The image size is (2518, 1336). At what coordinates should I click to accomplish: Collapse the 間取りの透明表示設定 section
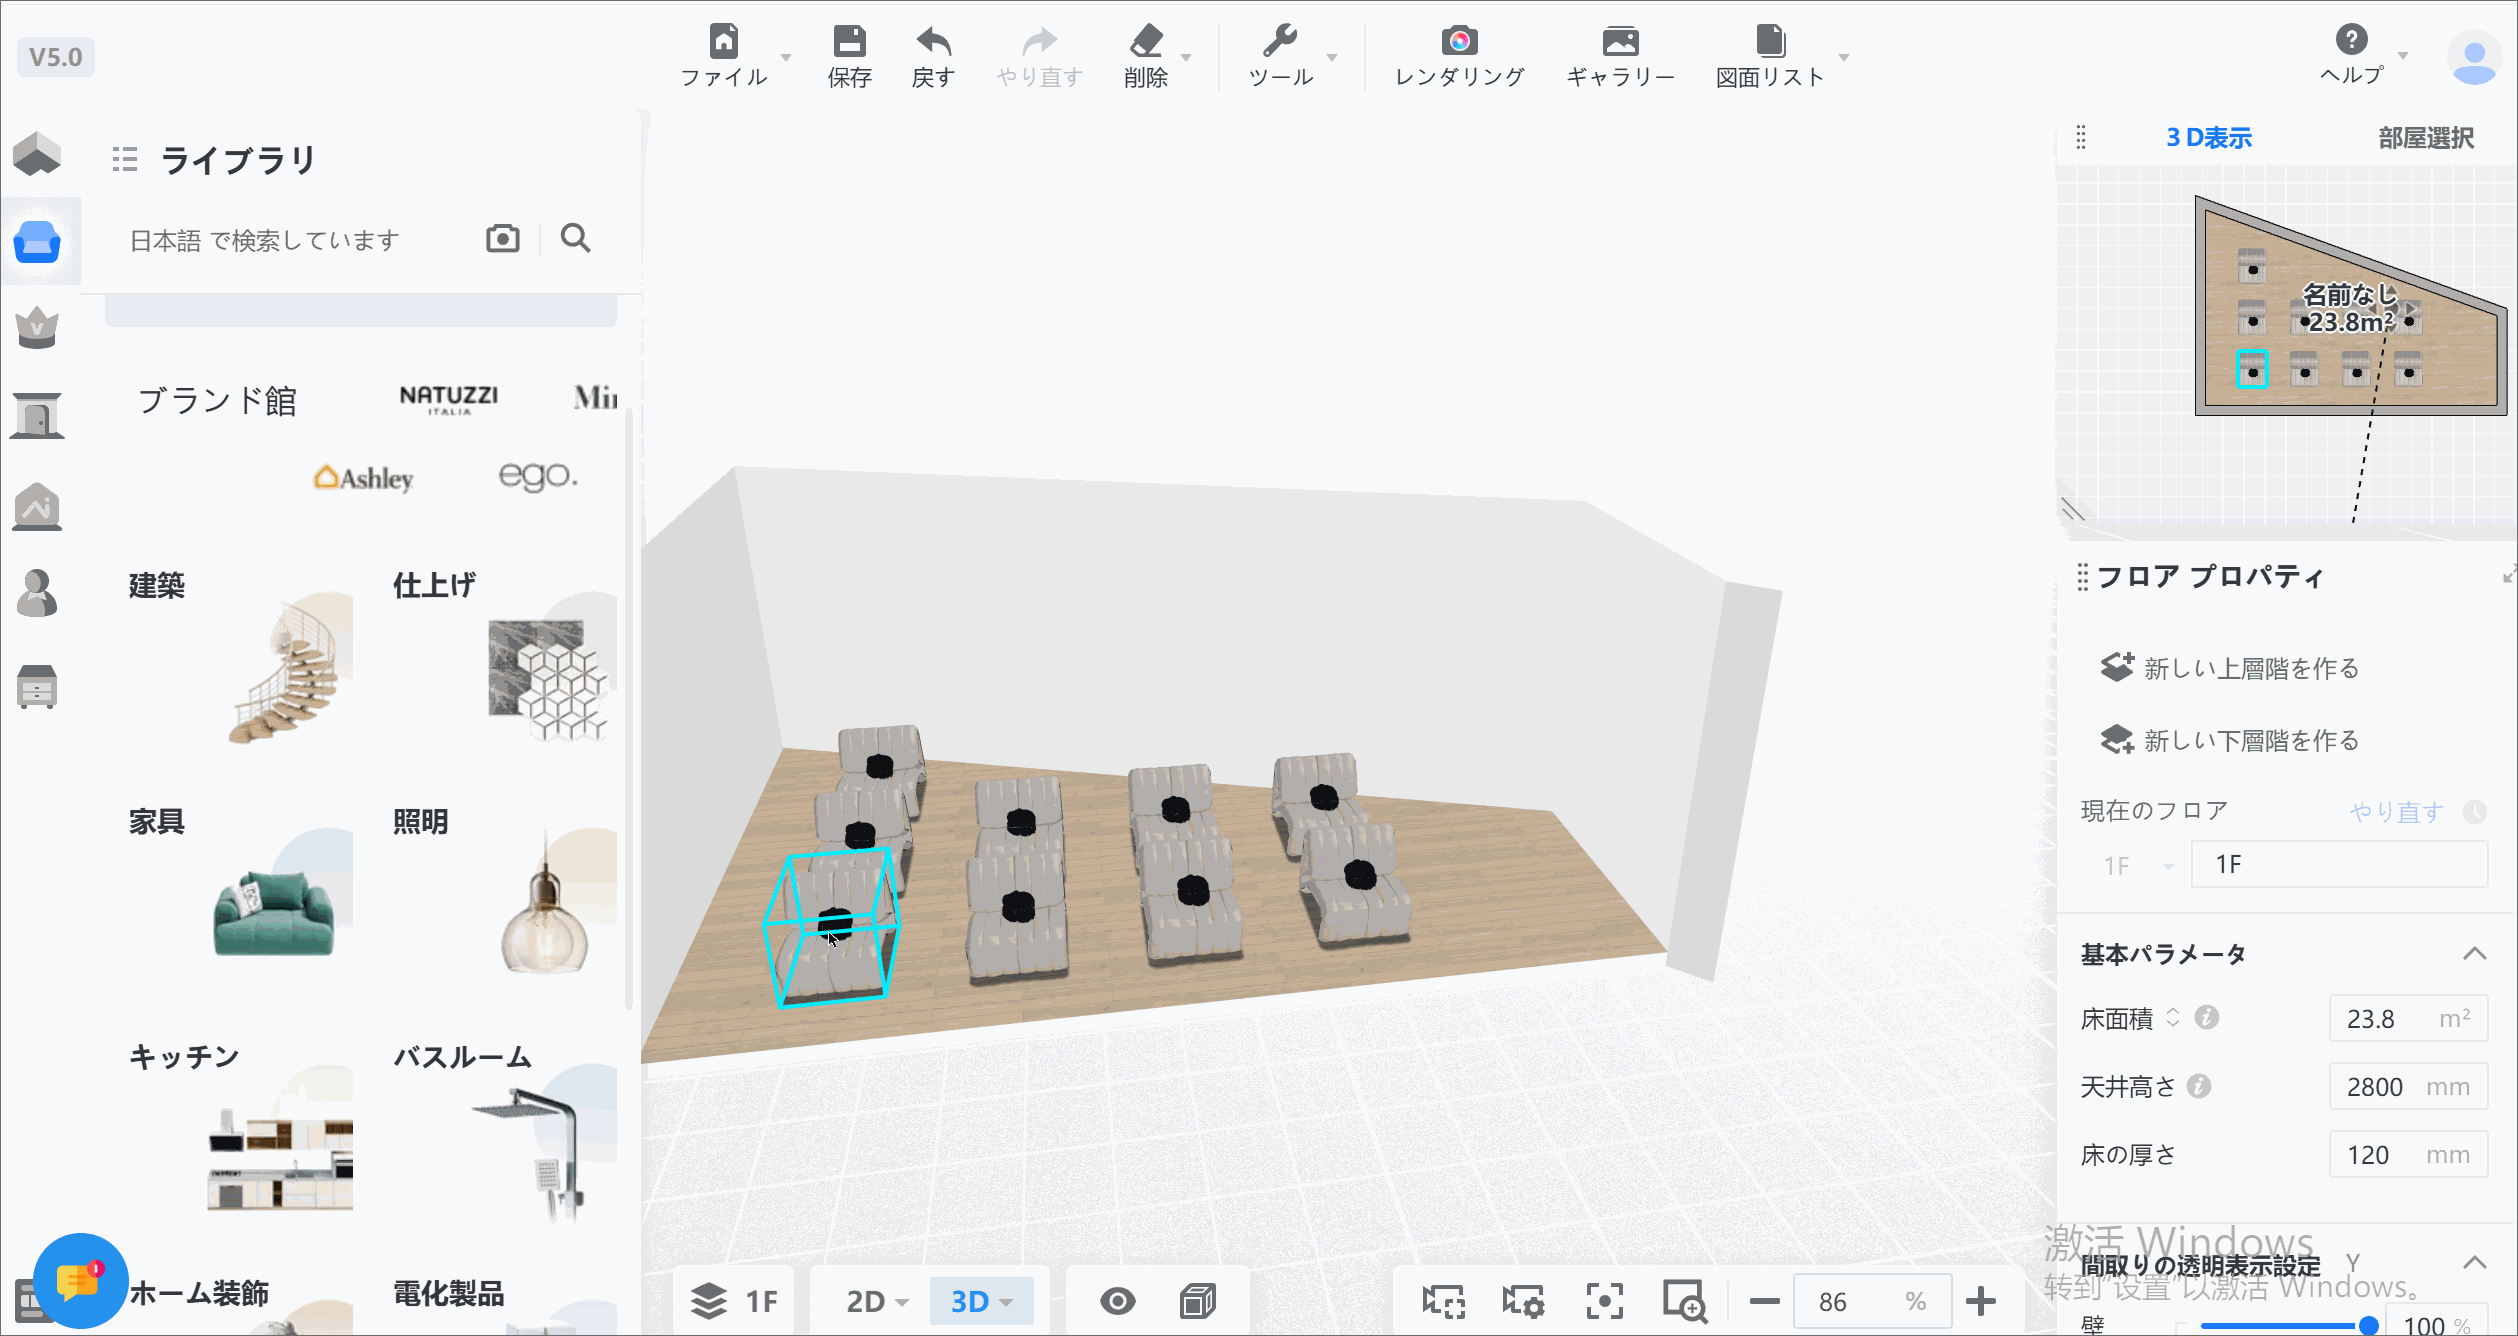coord(2474,1262)
